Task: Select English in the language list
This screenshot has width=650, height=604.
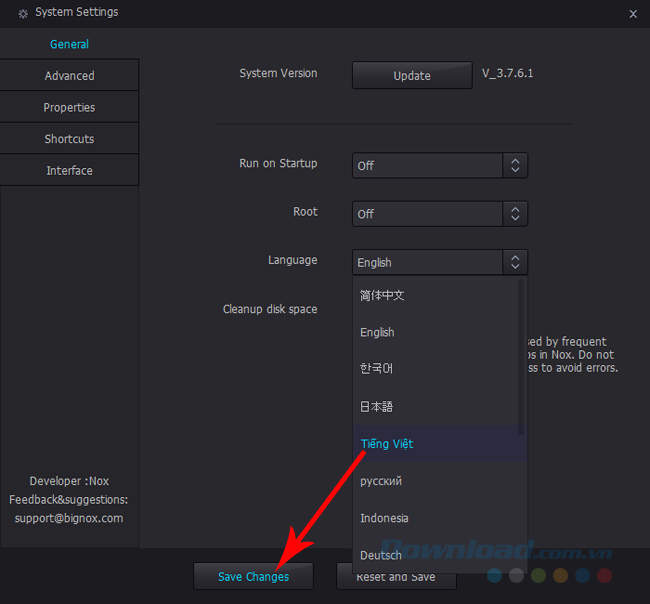Action: click(x=436, y=332)
